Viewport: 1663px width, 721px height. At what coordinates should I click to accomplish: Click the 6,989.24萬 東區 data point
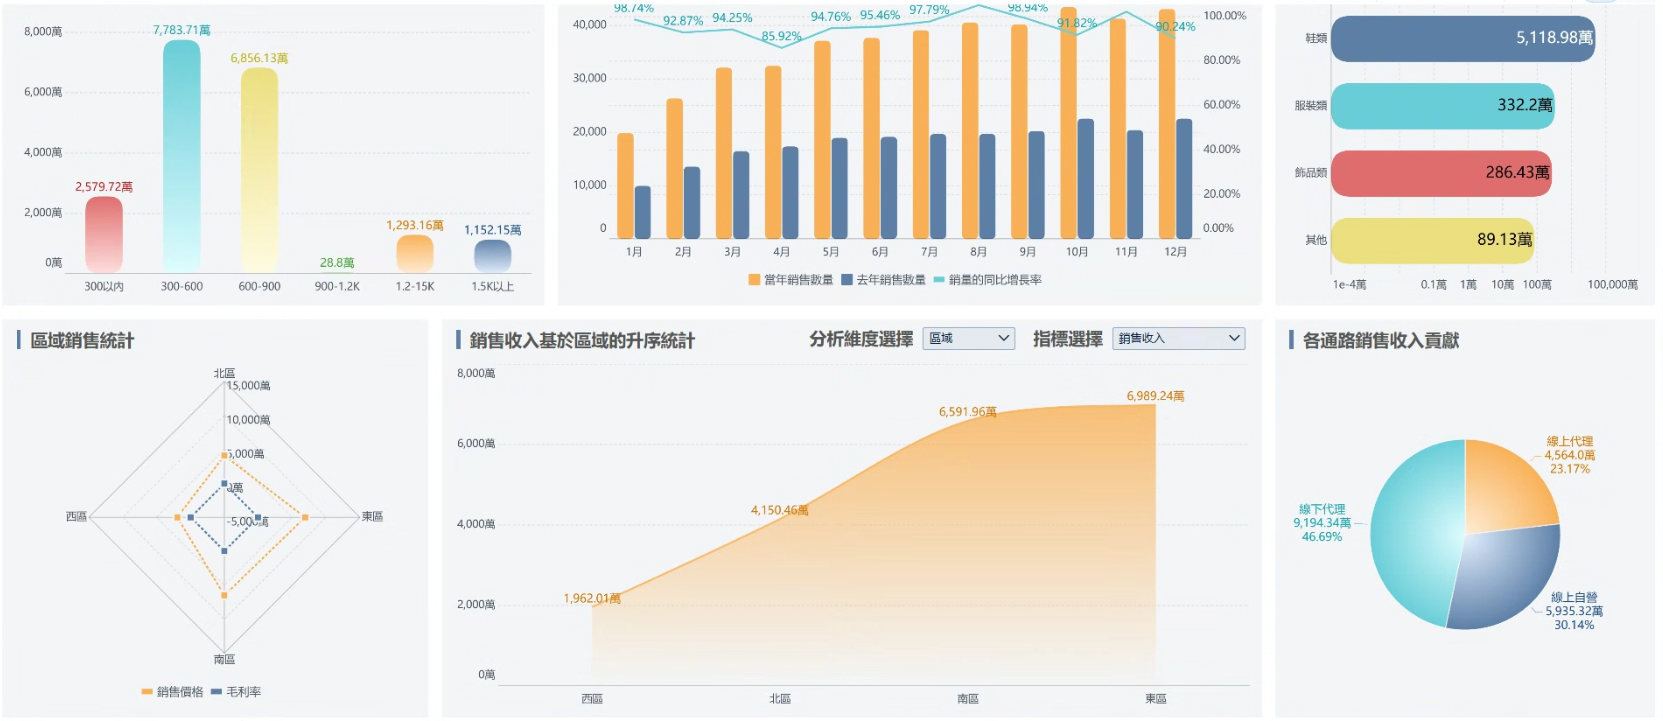click(x=1155, y=405)
